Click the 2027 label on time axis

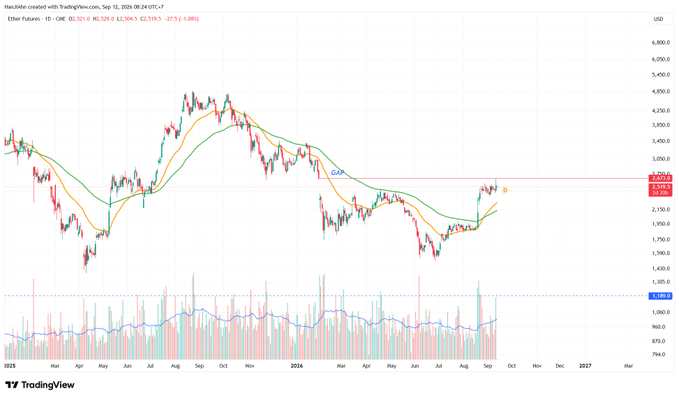(585, 366)
